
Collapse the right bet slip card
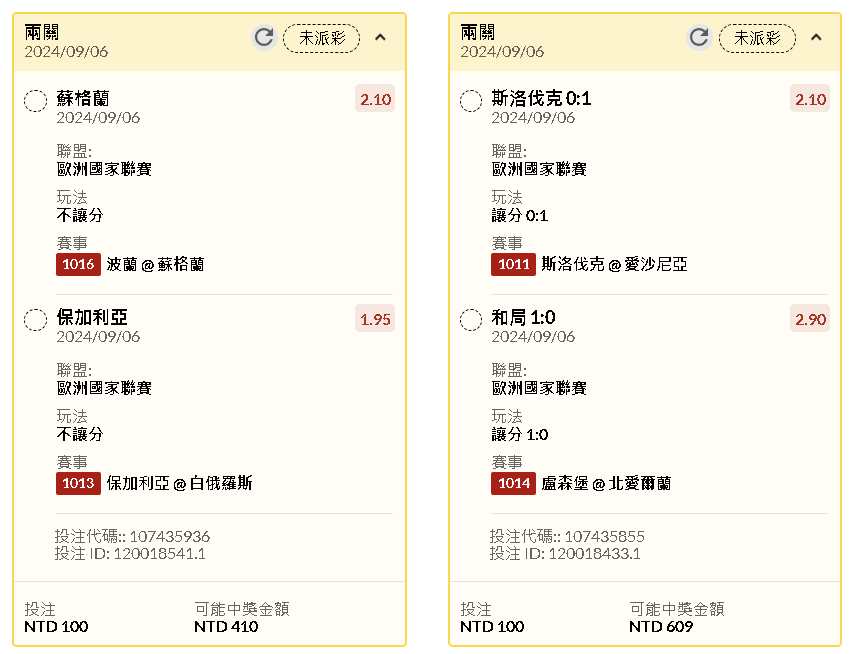[816, 38]
